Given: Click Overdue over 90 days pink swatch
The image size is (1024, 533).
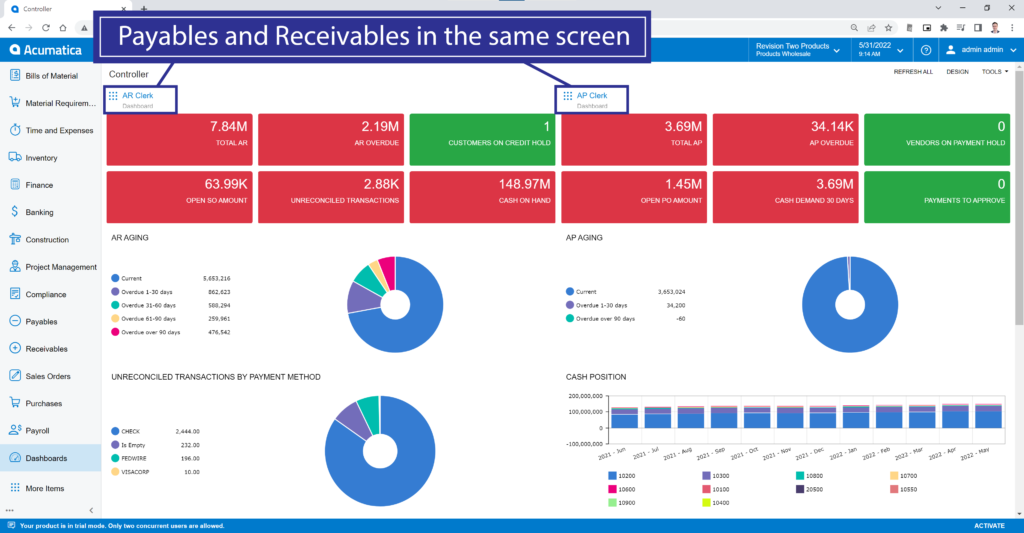Looking at the screenshot, I should [x=115, y=332].
